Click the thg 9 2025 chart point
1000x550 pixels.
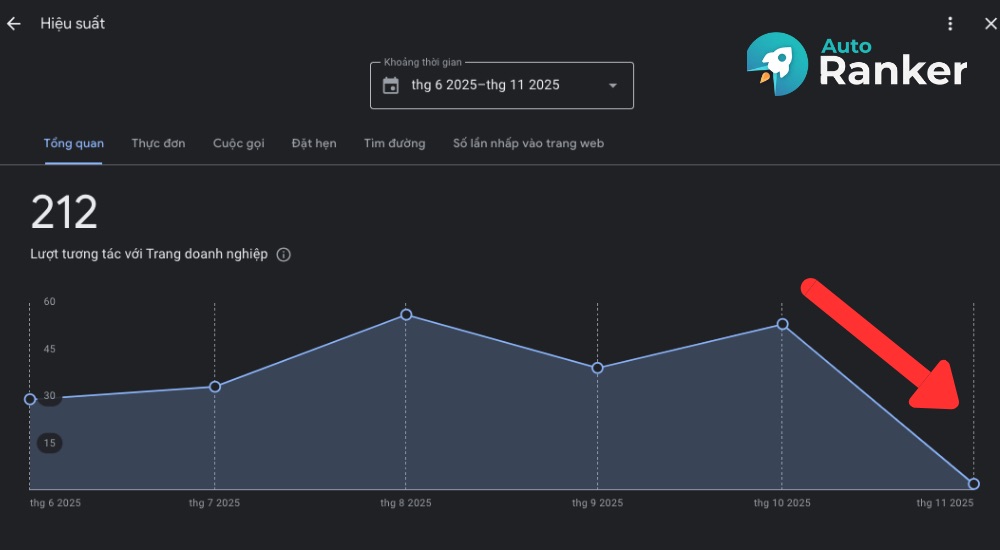(x=597, y=368)
